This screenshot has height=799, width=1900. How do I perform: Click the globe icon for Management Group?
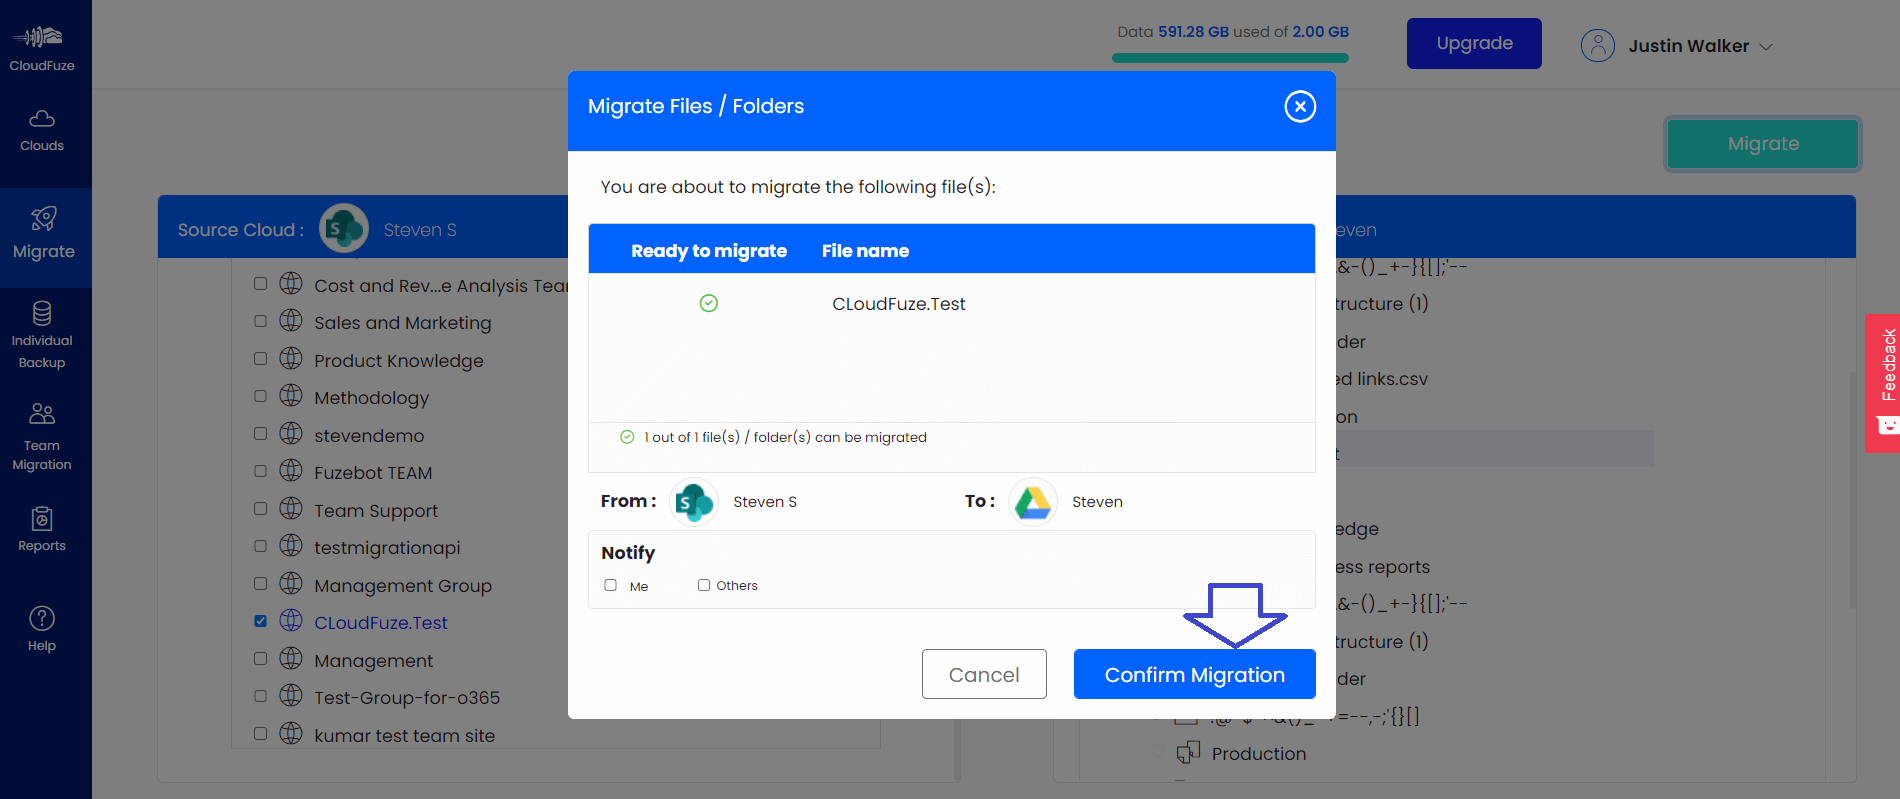[291, 583]
